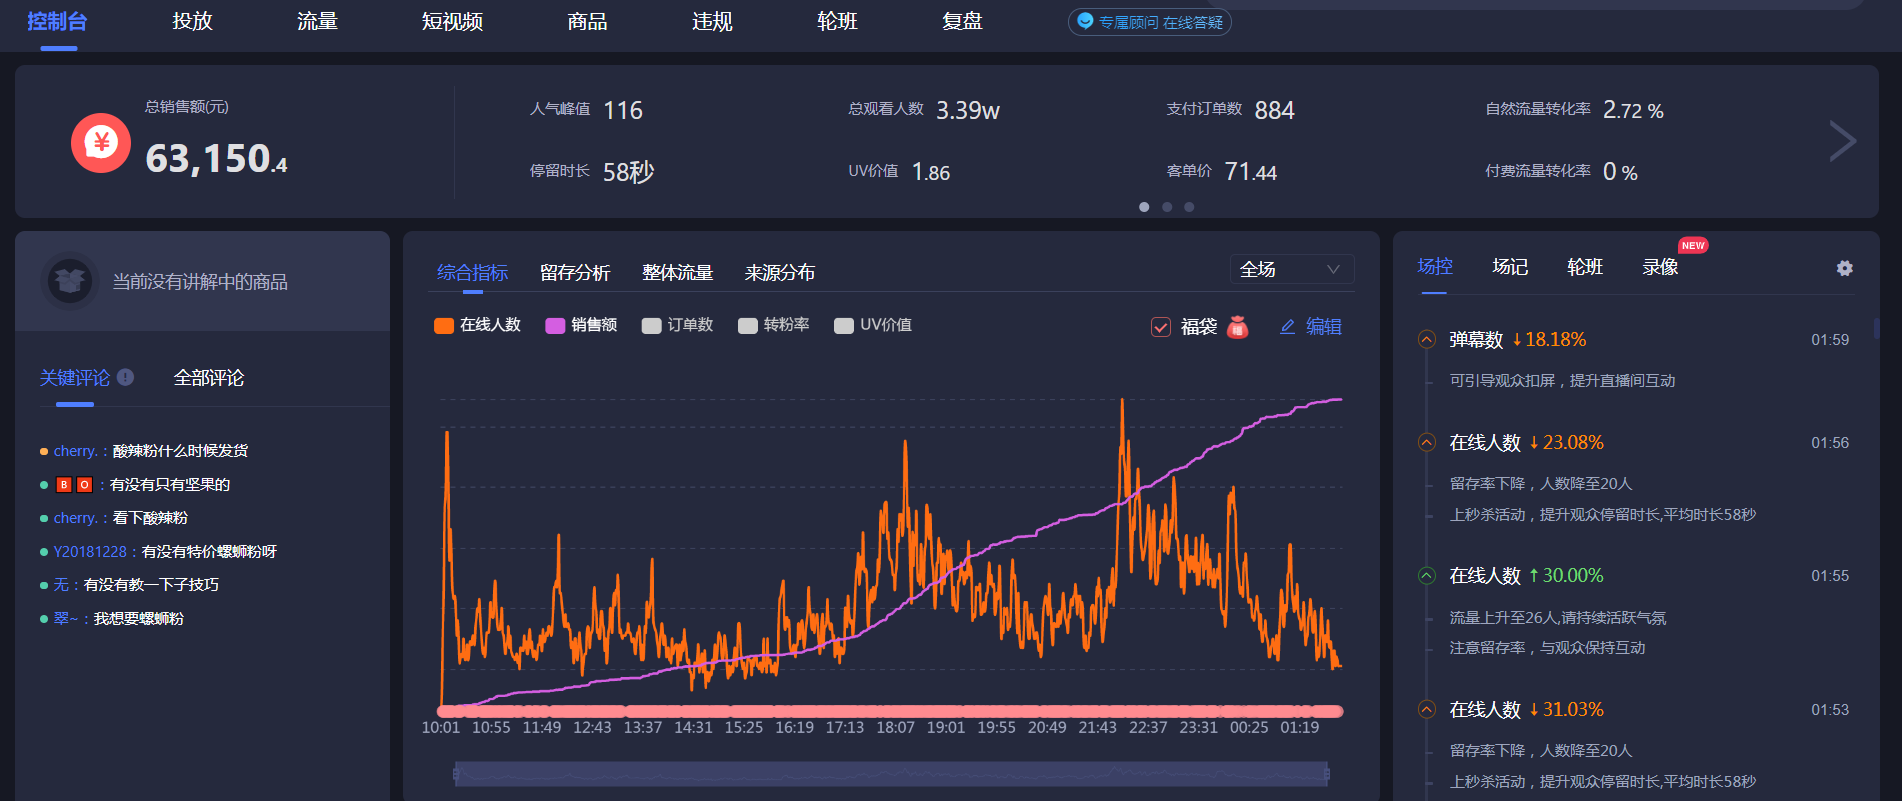The width and height of the screenshot is (1902, 801).
Task: Open the 复盘 top tab
Action: click(x=962, y=21)
